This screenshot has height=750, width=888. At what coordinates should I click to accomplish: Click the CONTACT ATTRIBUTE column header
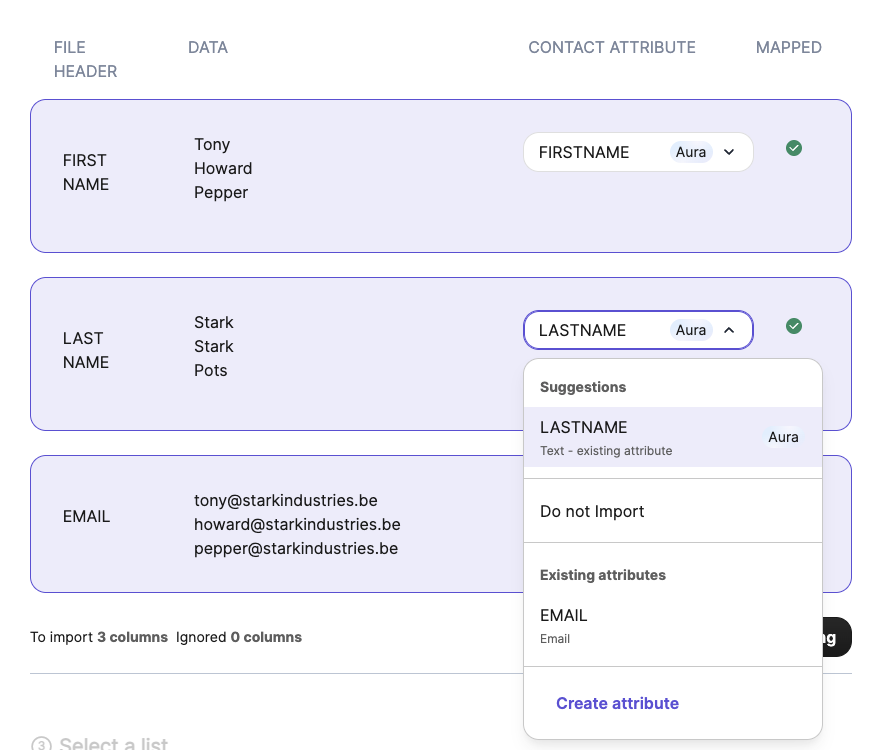point(611,47)
